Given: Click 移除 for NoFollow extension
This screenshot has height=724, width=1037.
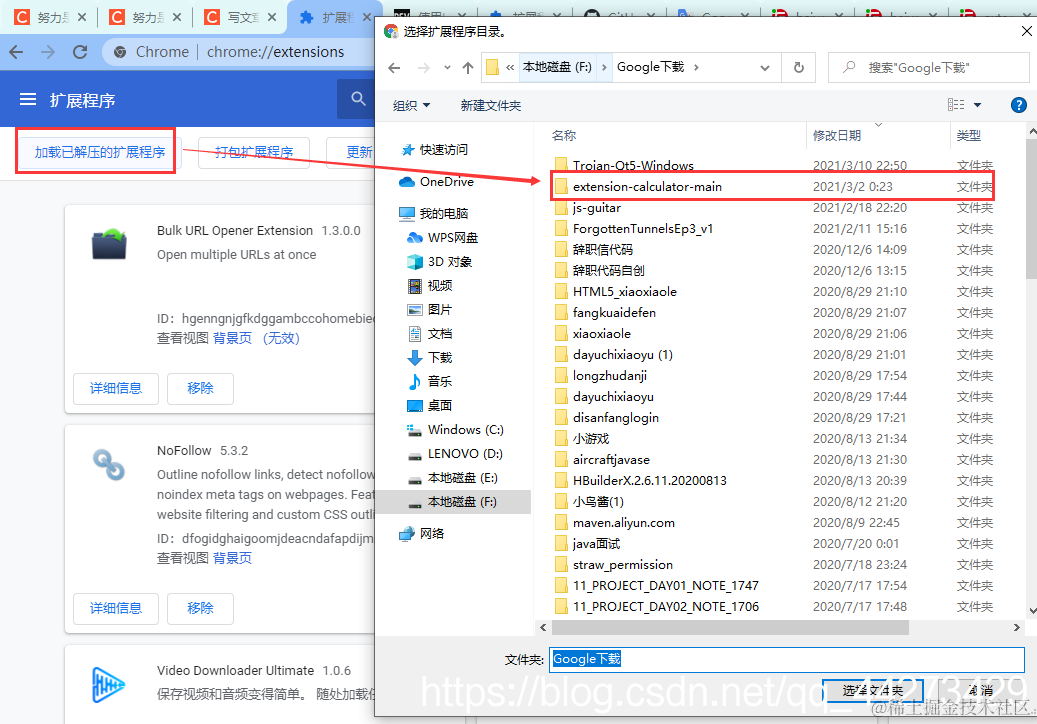Looking at the screenshot, I should (200, 608).
